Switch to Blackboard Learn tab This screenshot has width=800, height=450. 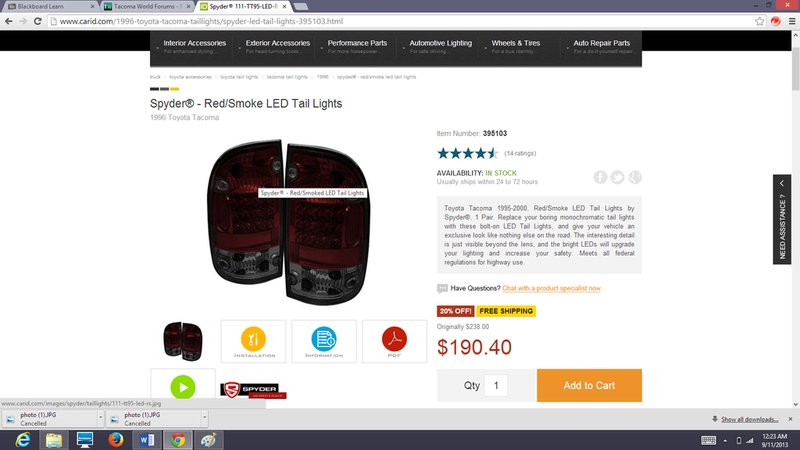click(x=50, y=7)
